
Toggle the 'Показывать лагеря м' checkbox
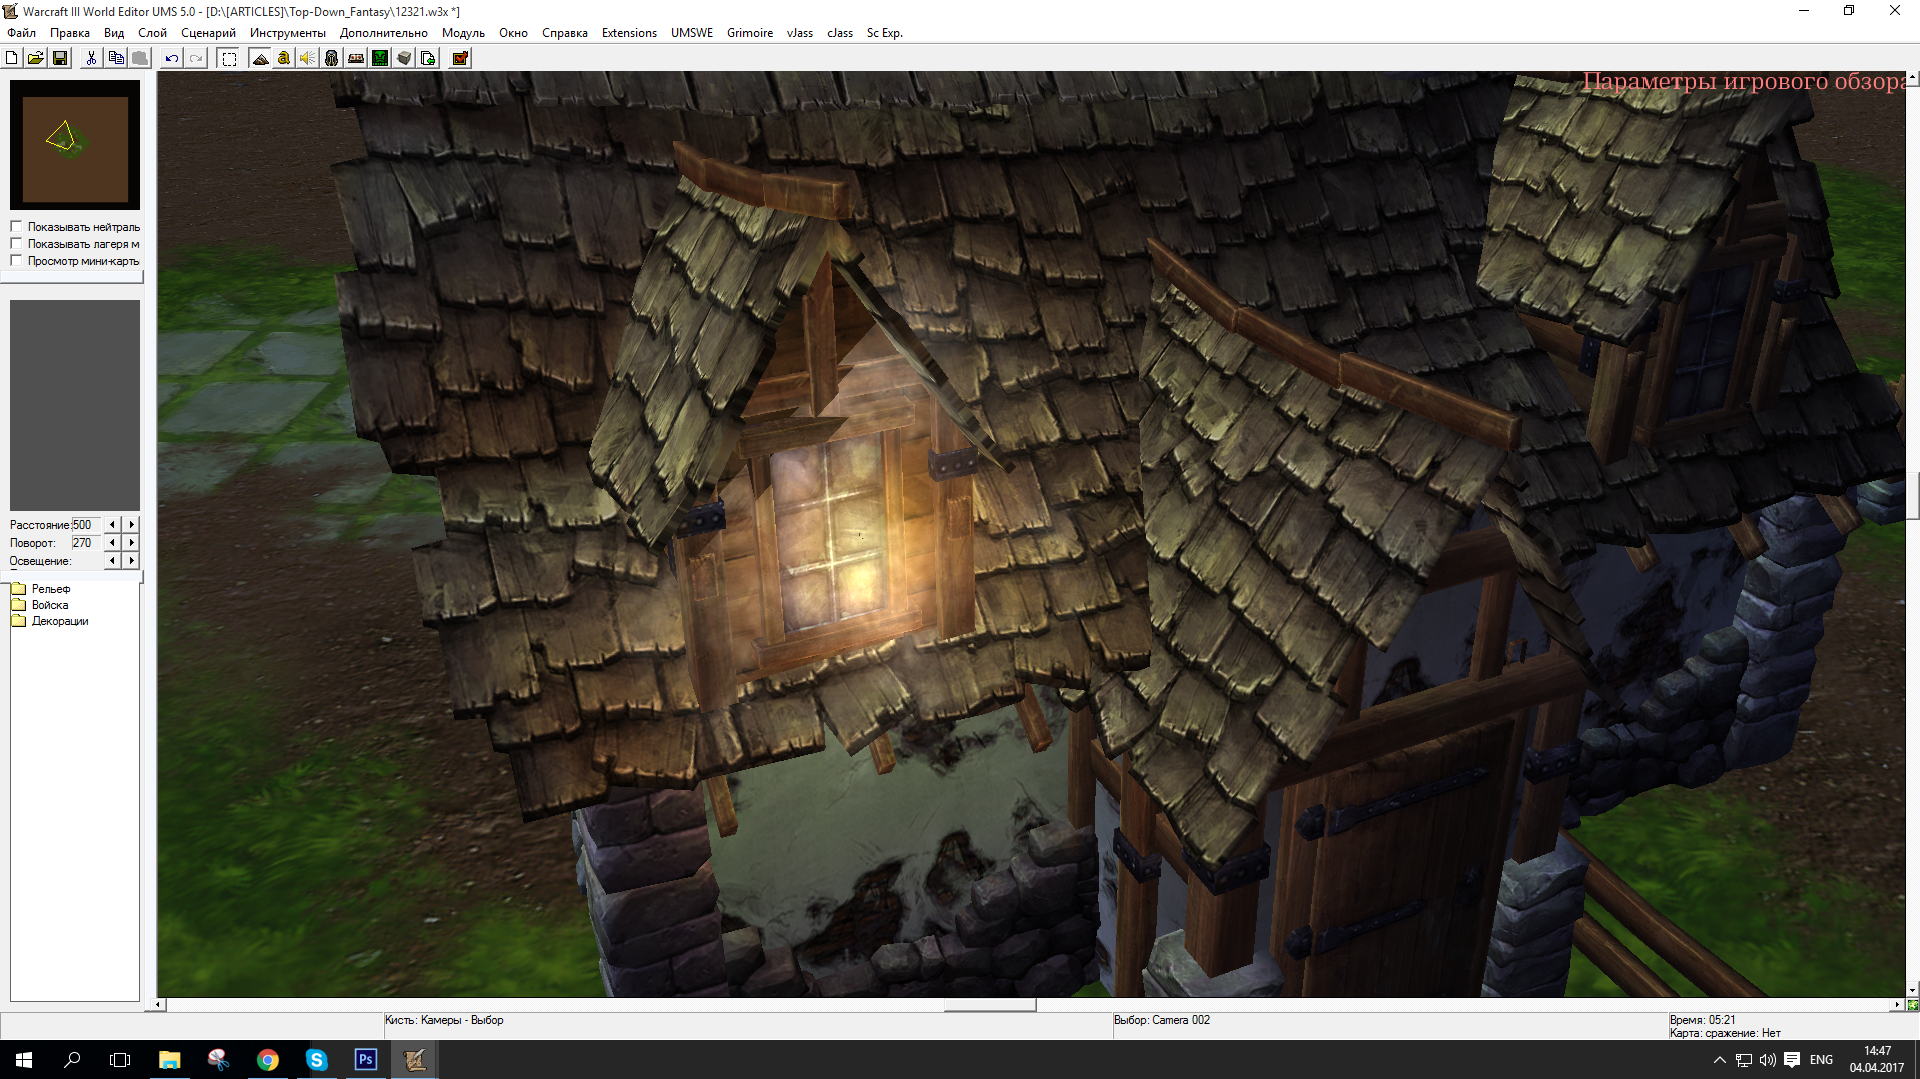click(x=16, y=244)
